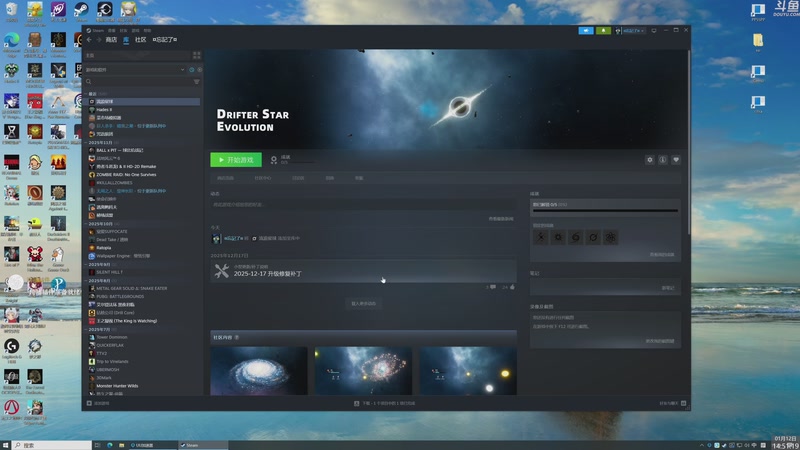Screen dimensions: 800x450
Task: Open downloads status in bottom bar
Action: (x=385, y=403)
